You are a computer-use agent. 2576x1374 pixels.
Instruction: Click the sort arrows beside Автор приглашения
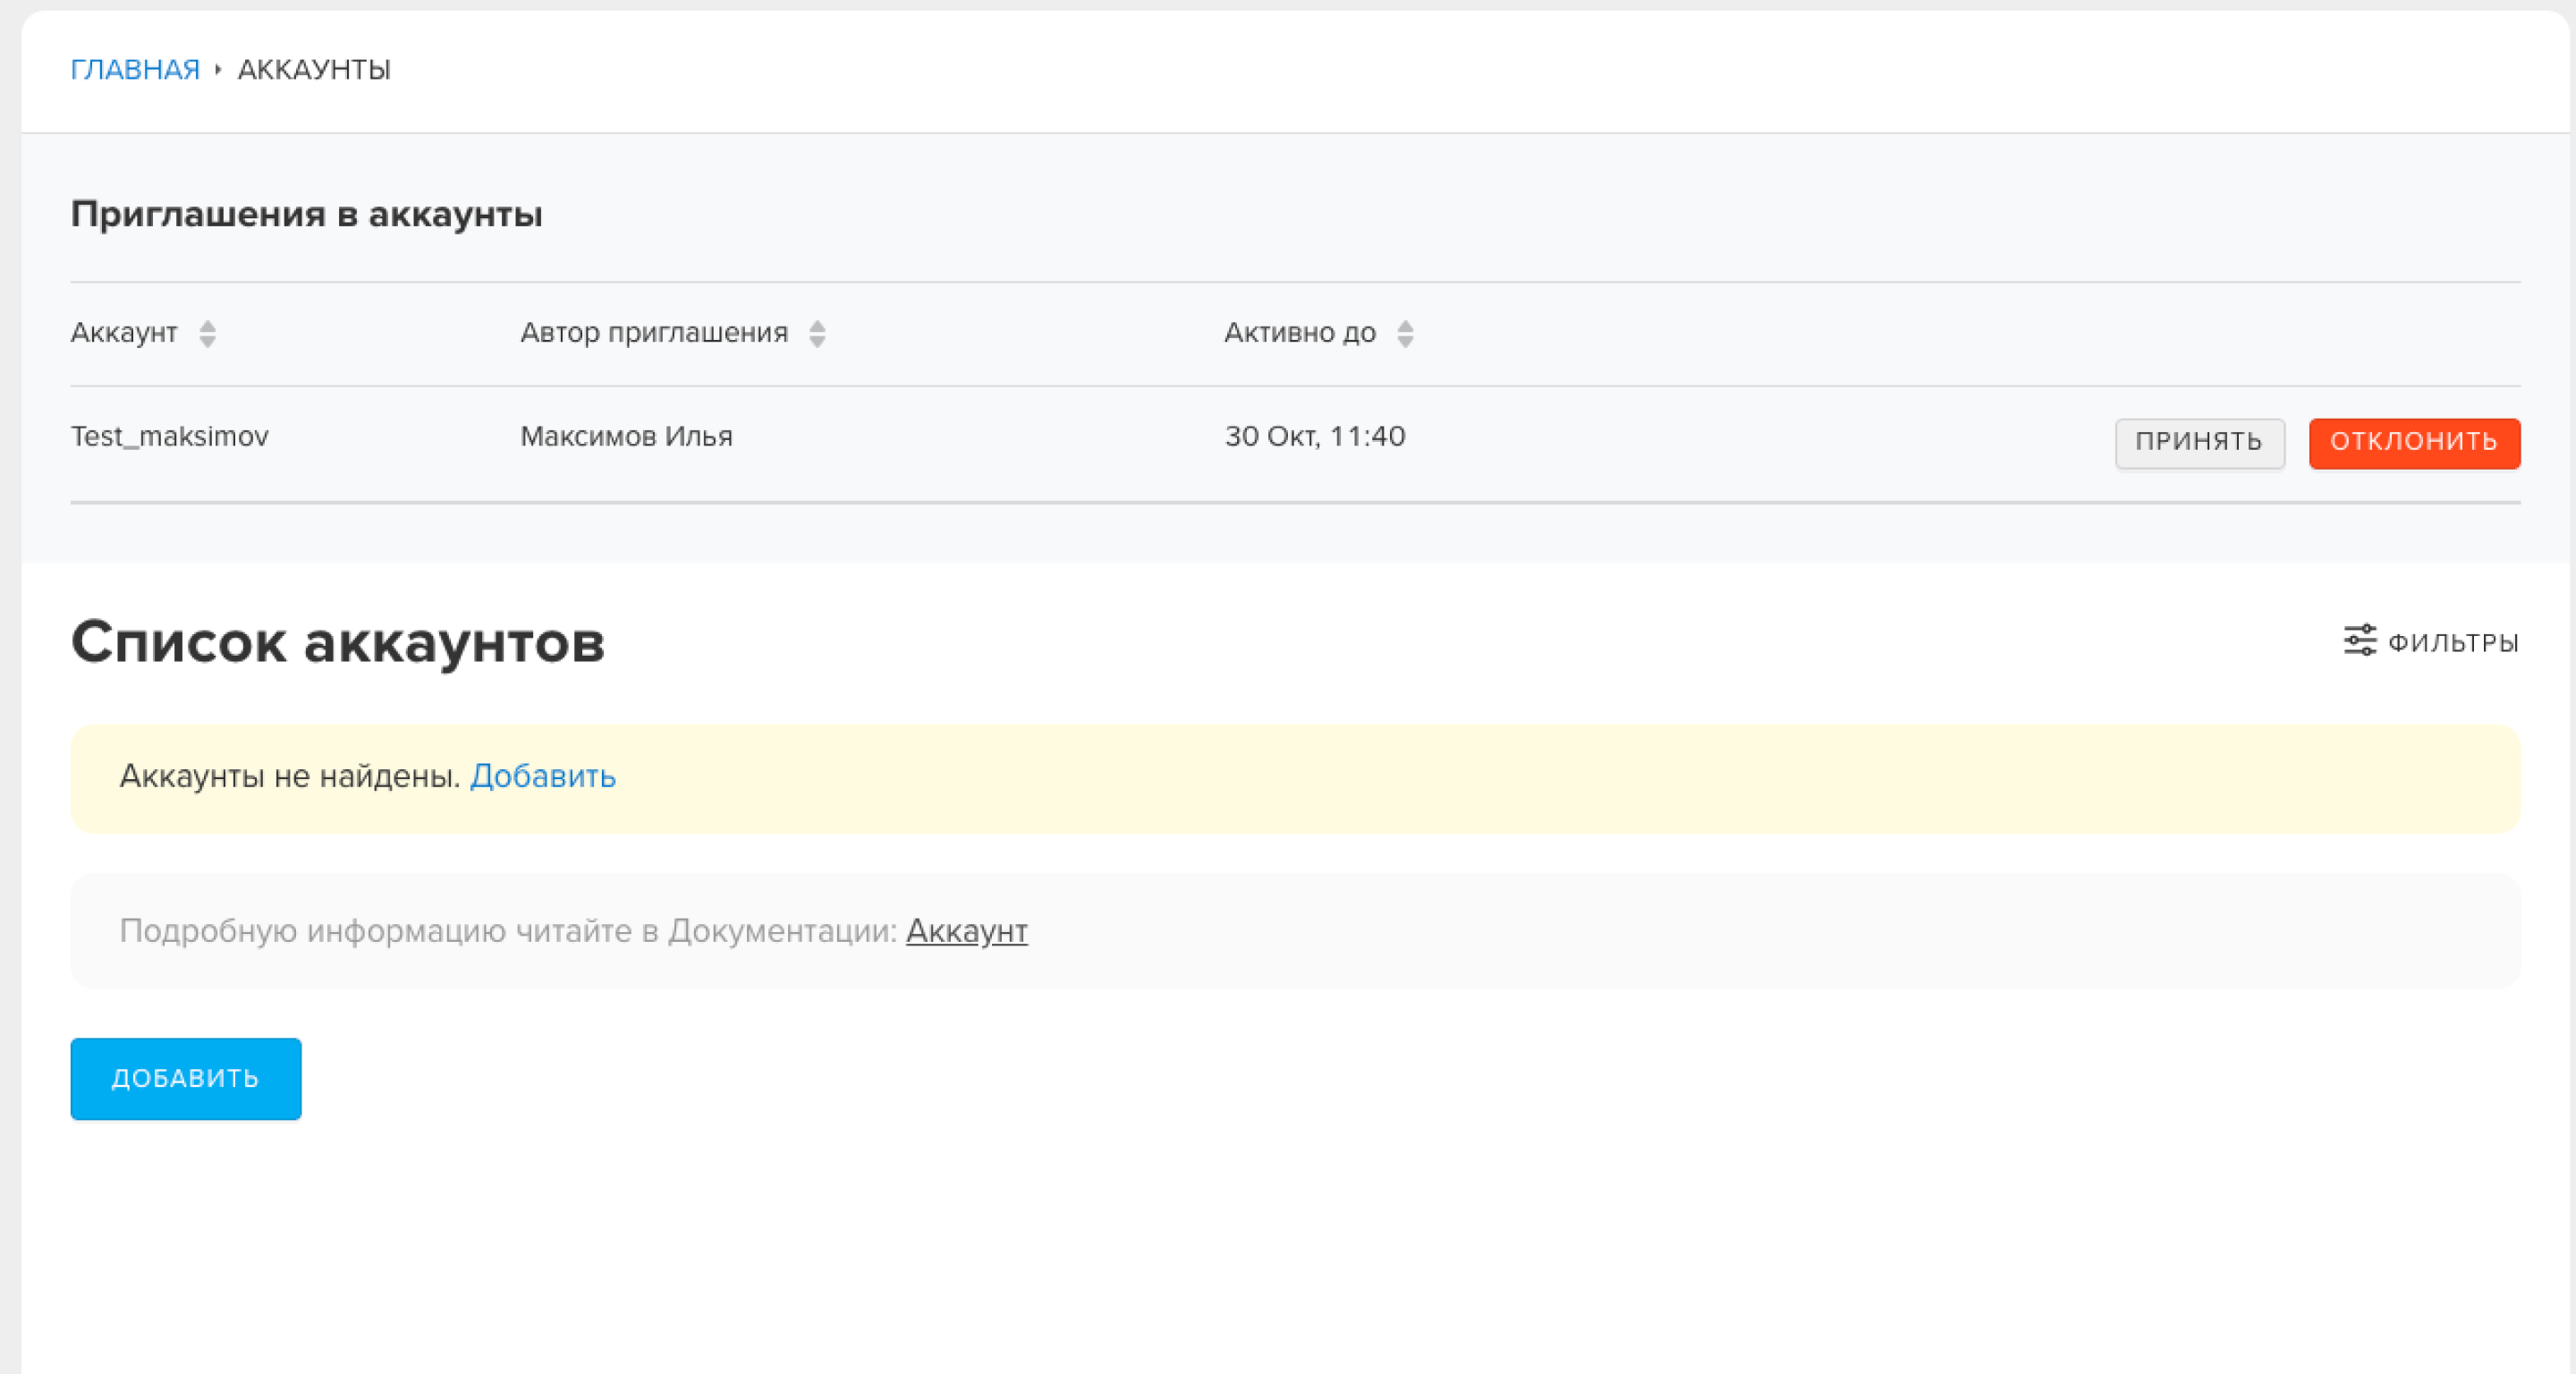click(817, 333)
